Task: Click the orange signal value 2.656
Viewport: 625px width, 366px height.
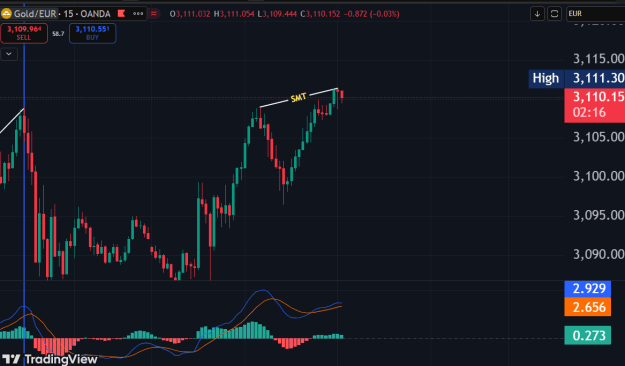Action: coord(588,307)
